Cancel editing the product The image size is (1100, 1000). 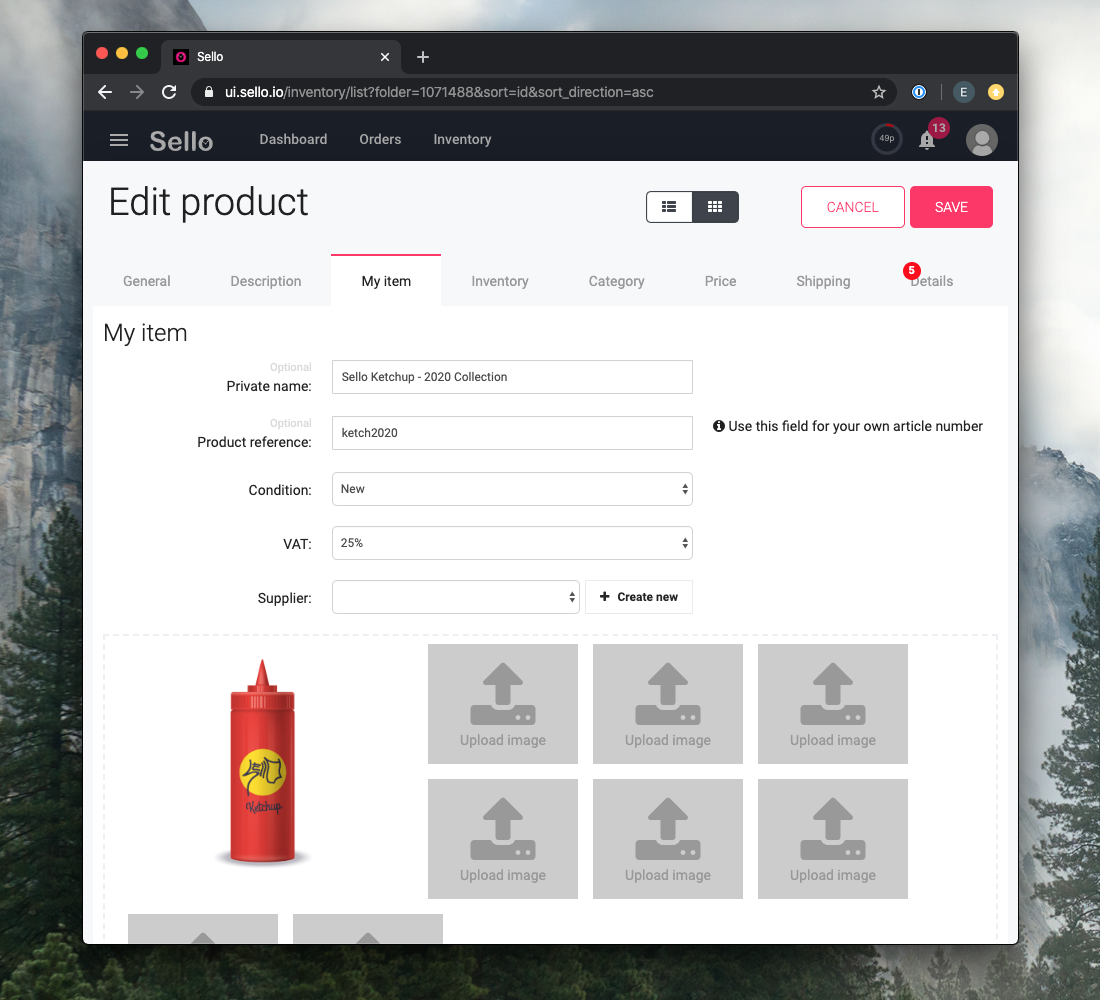click(x=852, y=207)
